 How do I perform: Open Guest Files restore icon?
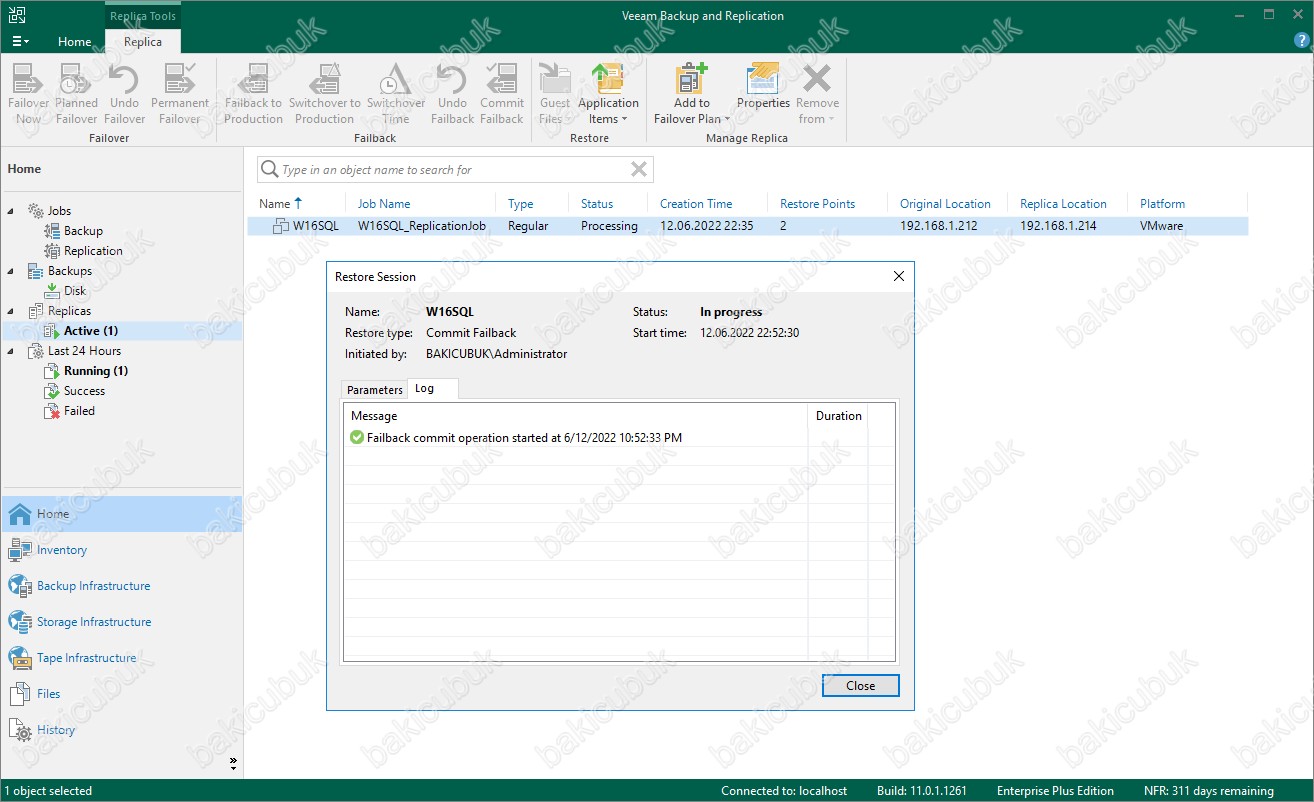coord(554,94)
